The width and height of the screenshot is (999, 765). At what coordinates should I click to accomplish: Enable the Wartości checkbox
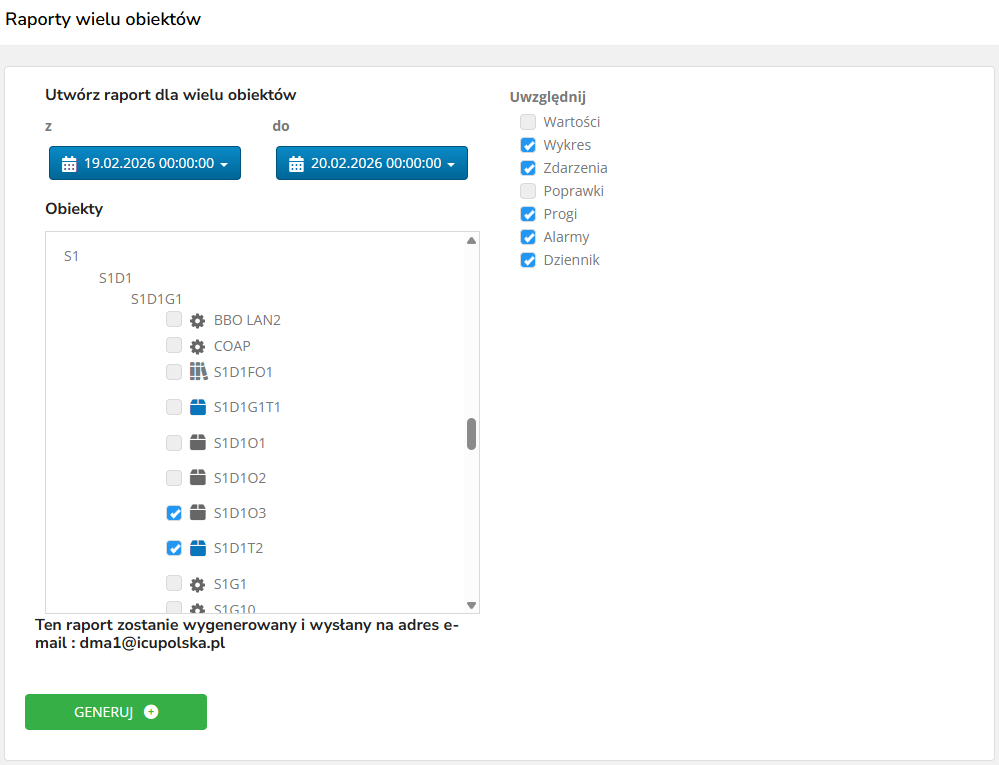pos(528,122)
